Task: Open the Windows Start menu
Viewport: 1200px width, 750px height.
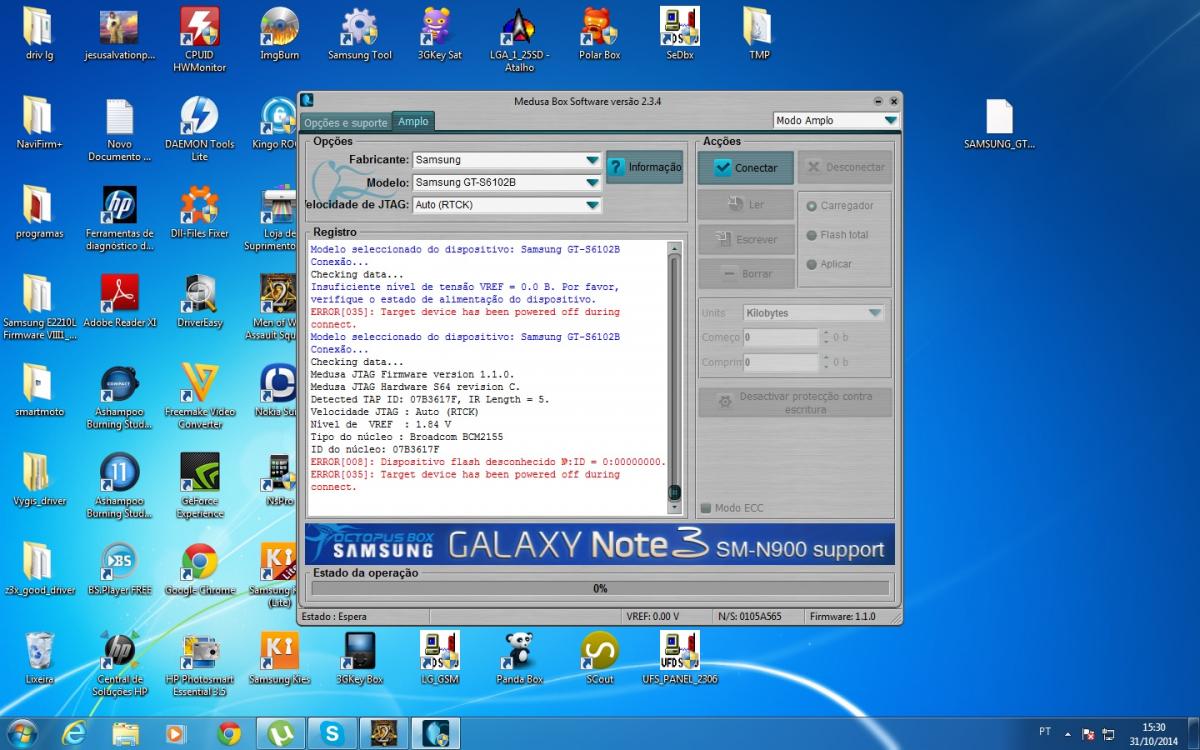Action: point(22,733)
